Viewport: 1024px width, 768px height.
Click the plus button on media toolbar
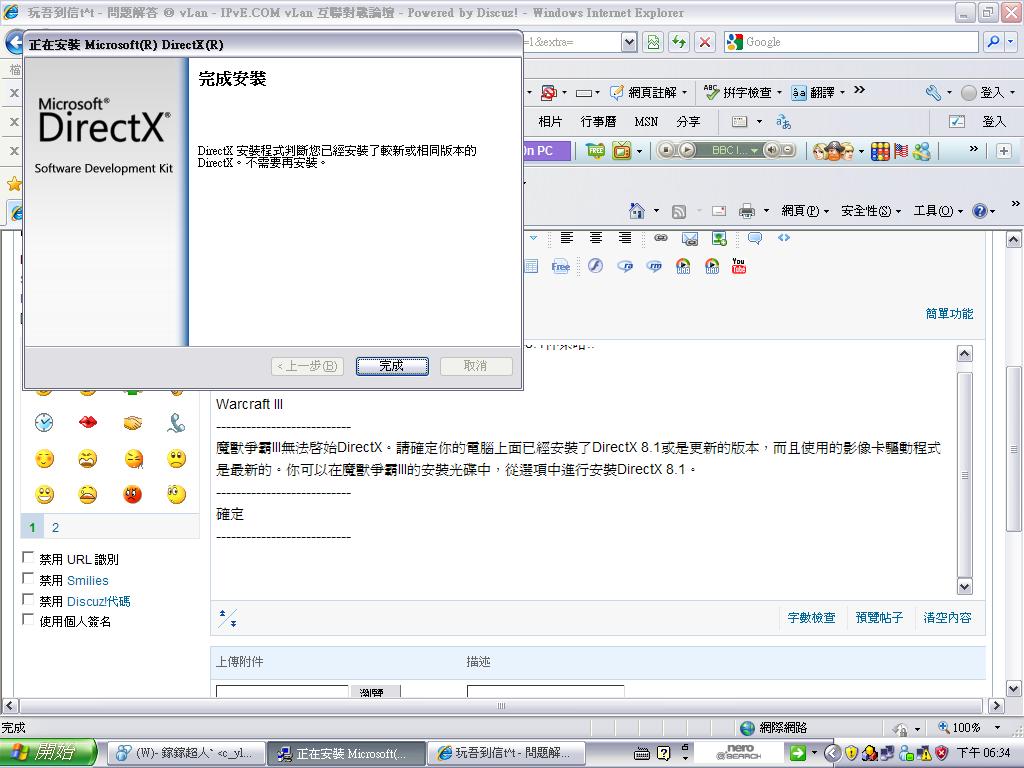(1004, 151)
